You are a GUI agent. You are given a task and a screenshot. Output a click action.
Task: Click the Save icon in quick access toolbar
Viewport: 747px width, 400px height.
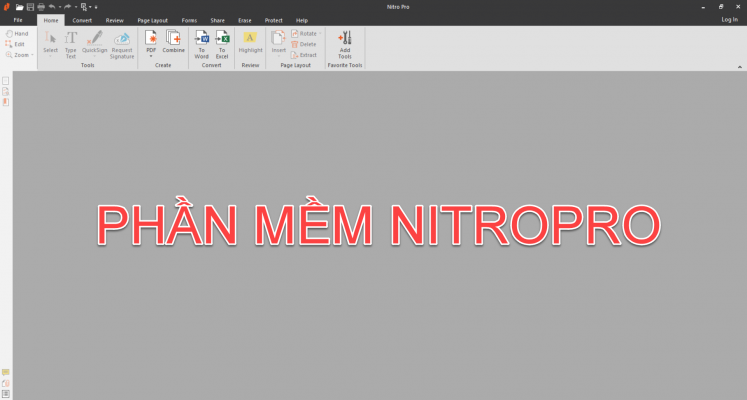click(x=29, y=6)
